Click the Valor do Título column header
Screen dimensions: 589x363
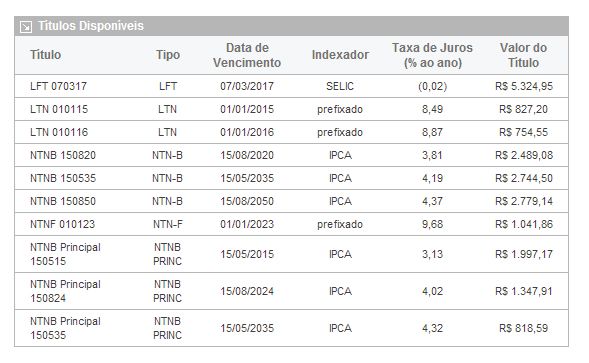pos(523,55)
